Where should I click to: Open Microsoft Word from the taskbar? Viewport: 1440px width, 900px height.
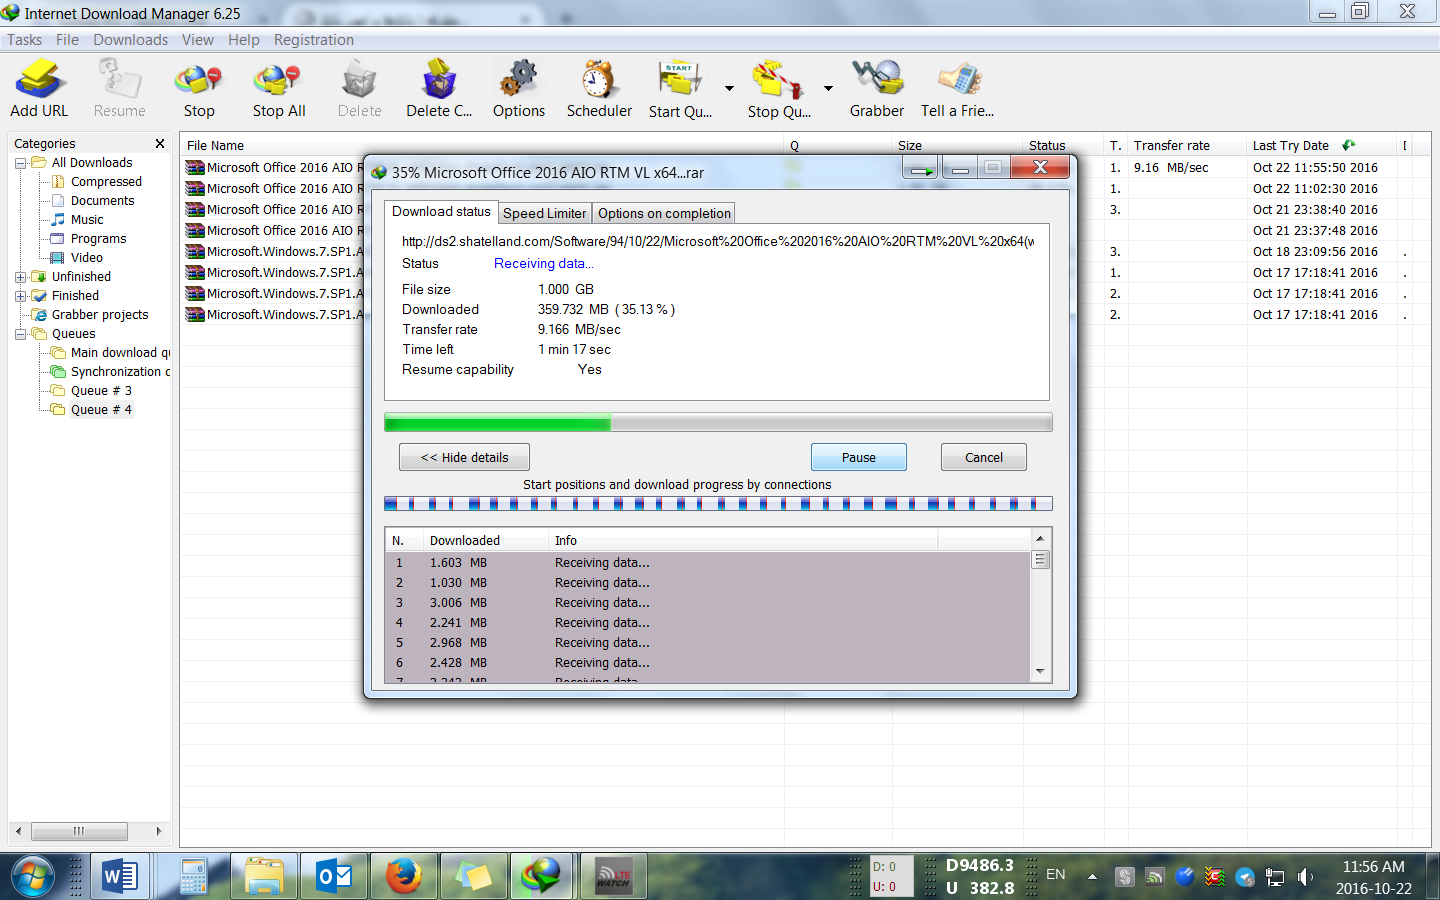click(120, 877)
